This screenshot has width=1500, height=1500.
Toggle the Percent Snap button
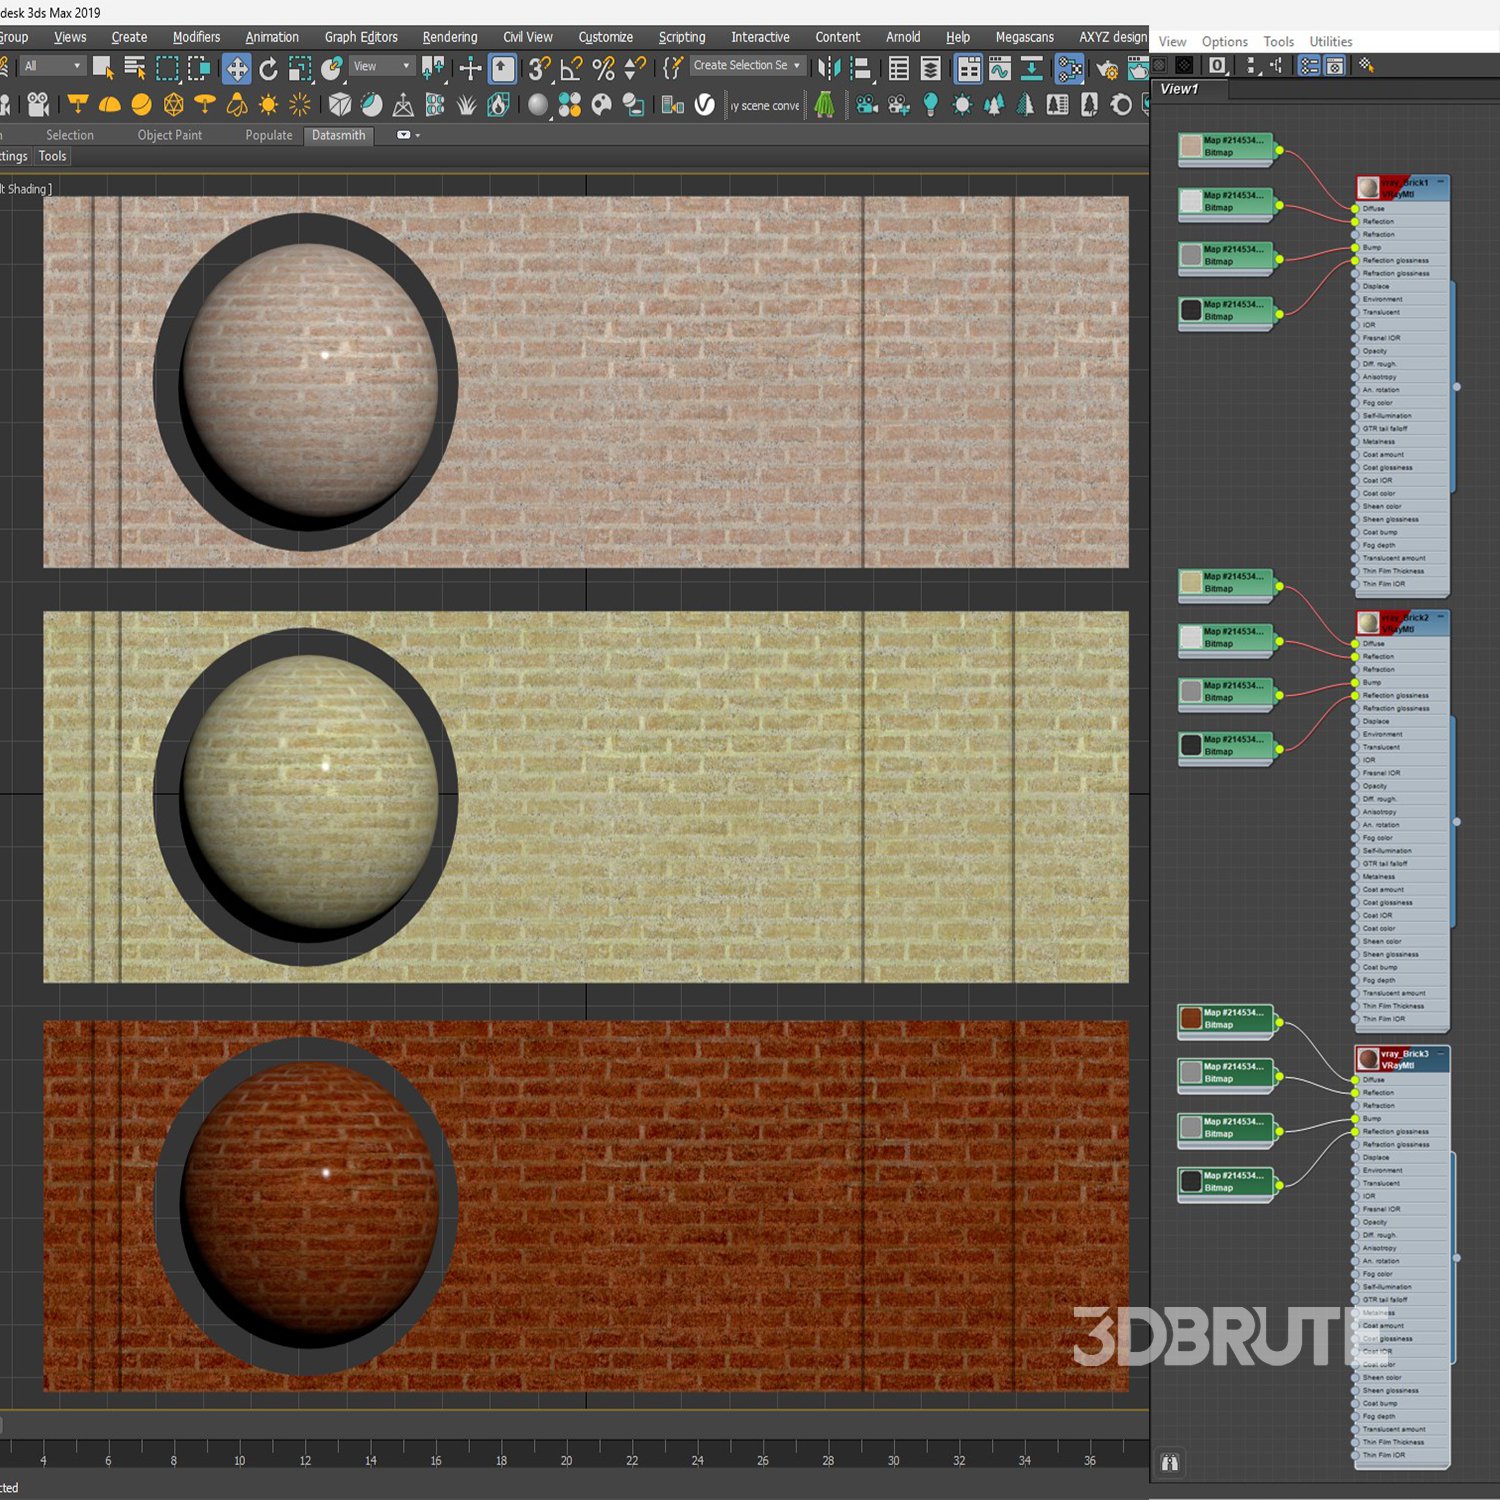coord(603,68)
